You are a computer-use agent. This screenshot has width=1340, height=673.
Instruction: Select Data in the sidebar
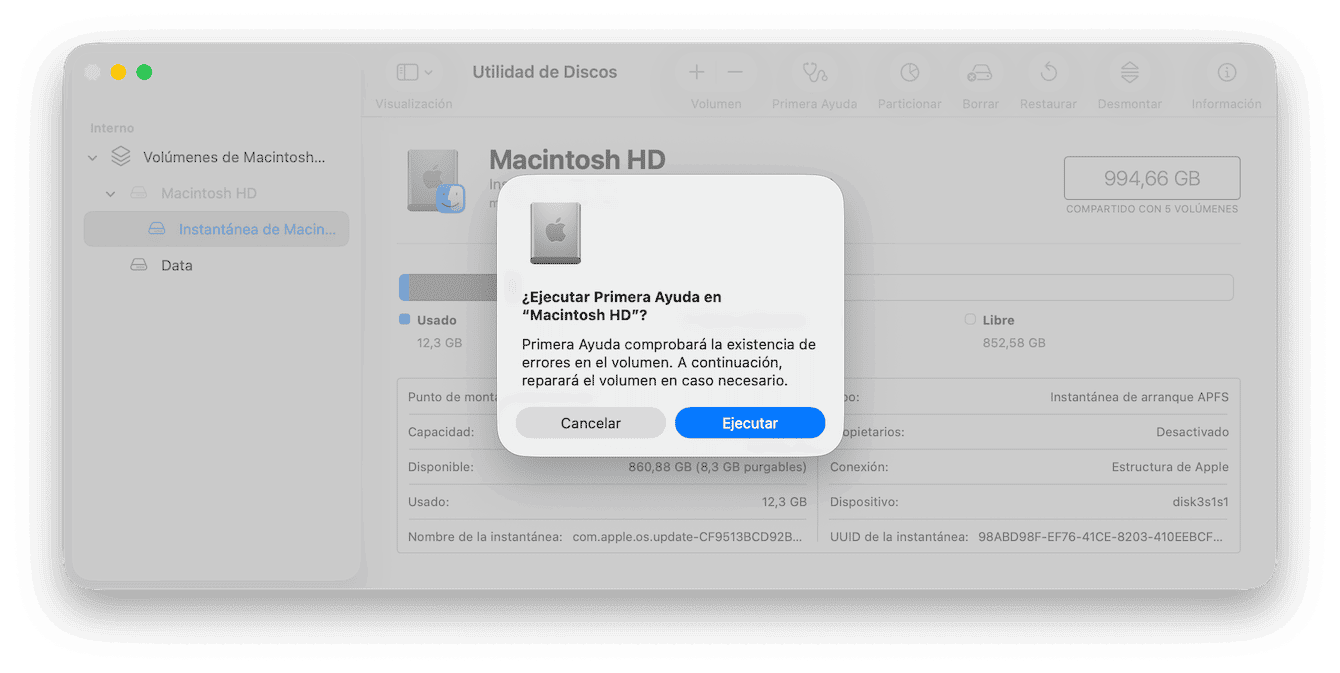177,265
